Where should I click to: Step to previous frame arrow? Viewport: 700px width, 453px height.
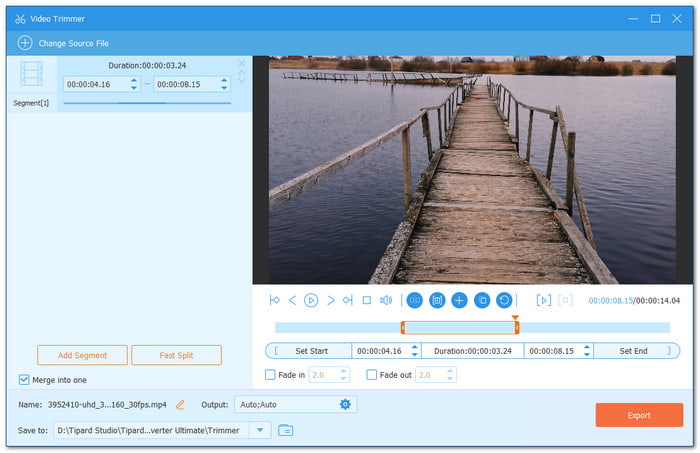tap(292, 300)
